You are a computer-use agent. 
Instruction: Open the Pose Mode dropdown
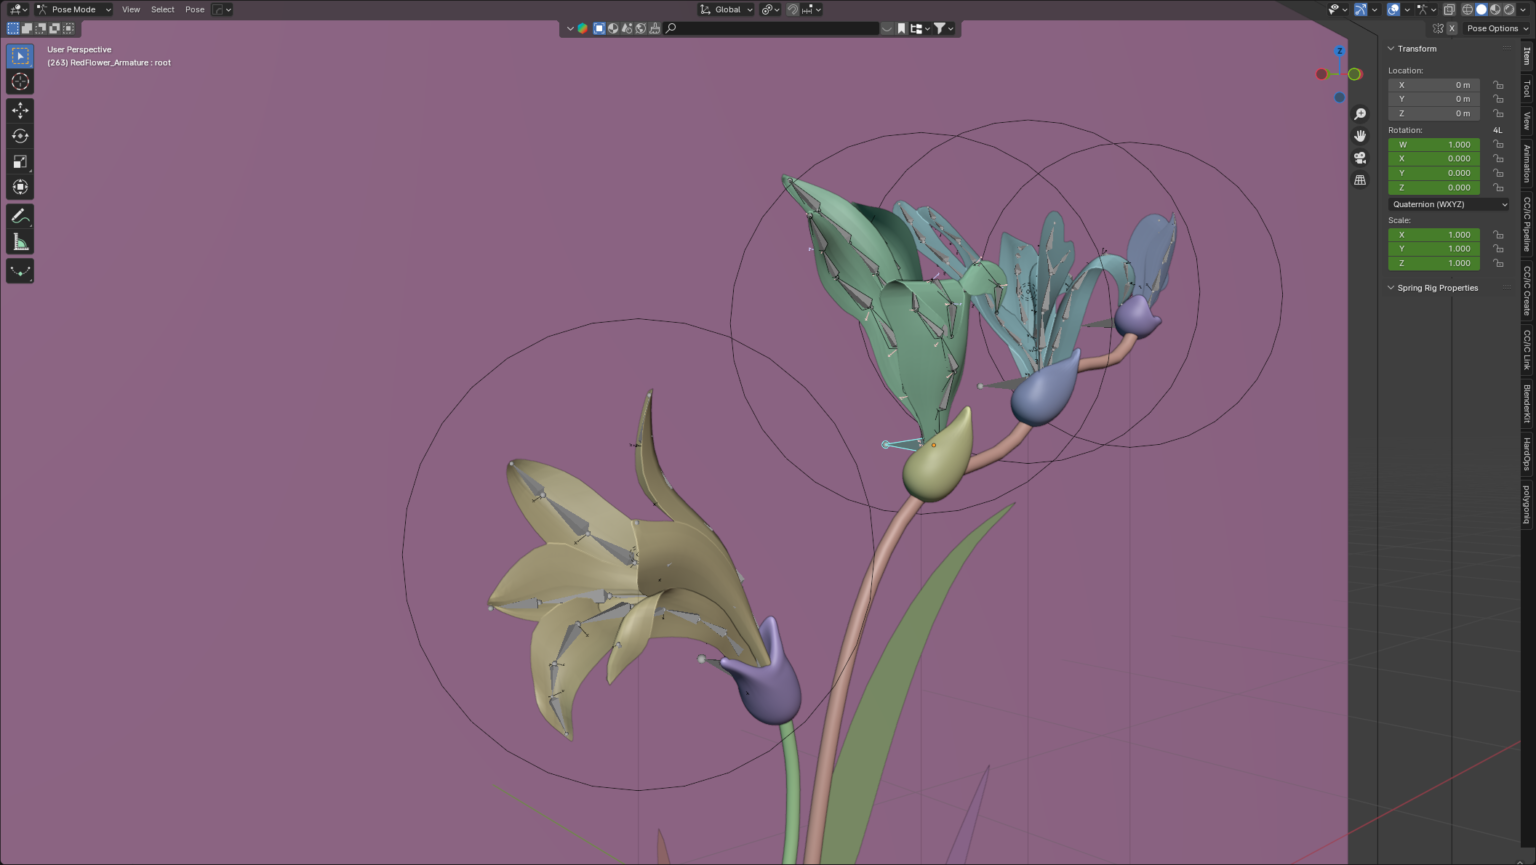pyautogui.click(x=74, y=9)
